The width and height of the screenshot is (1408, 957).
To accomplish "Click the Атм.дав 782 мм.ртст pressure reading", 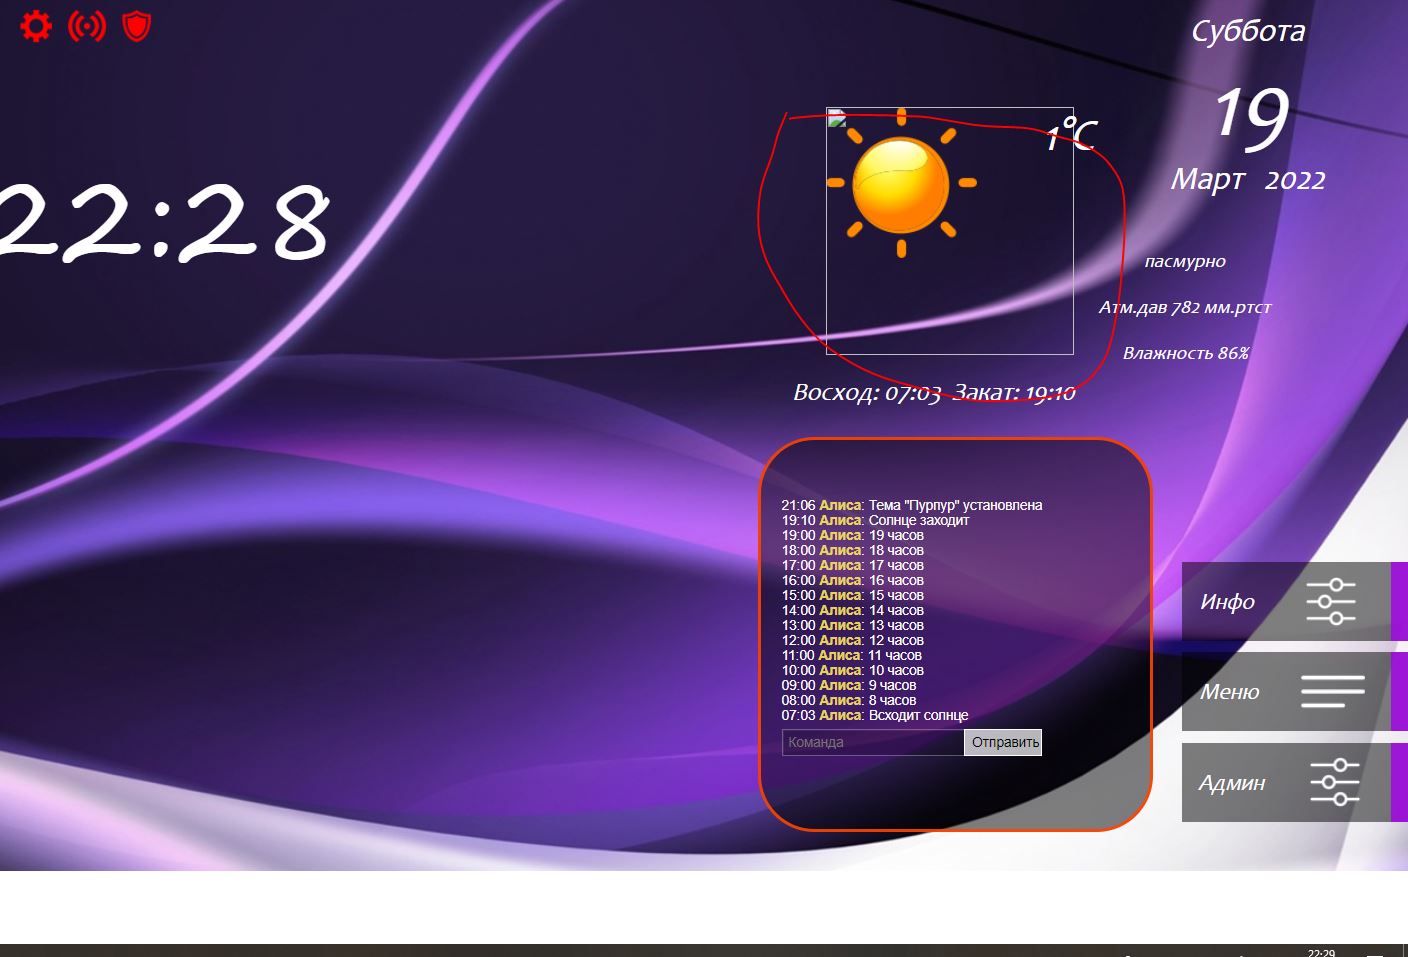I will (x=1185, y=307).
